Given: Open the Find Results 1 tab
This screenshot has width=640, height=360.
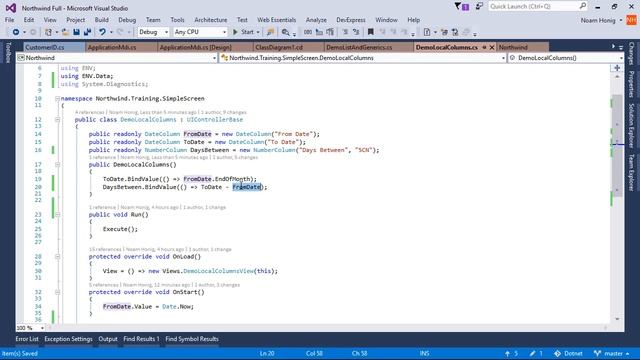Looking at the screenshot, I should pos(141,339).
